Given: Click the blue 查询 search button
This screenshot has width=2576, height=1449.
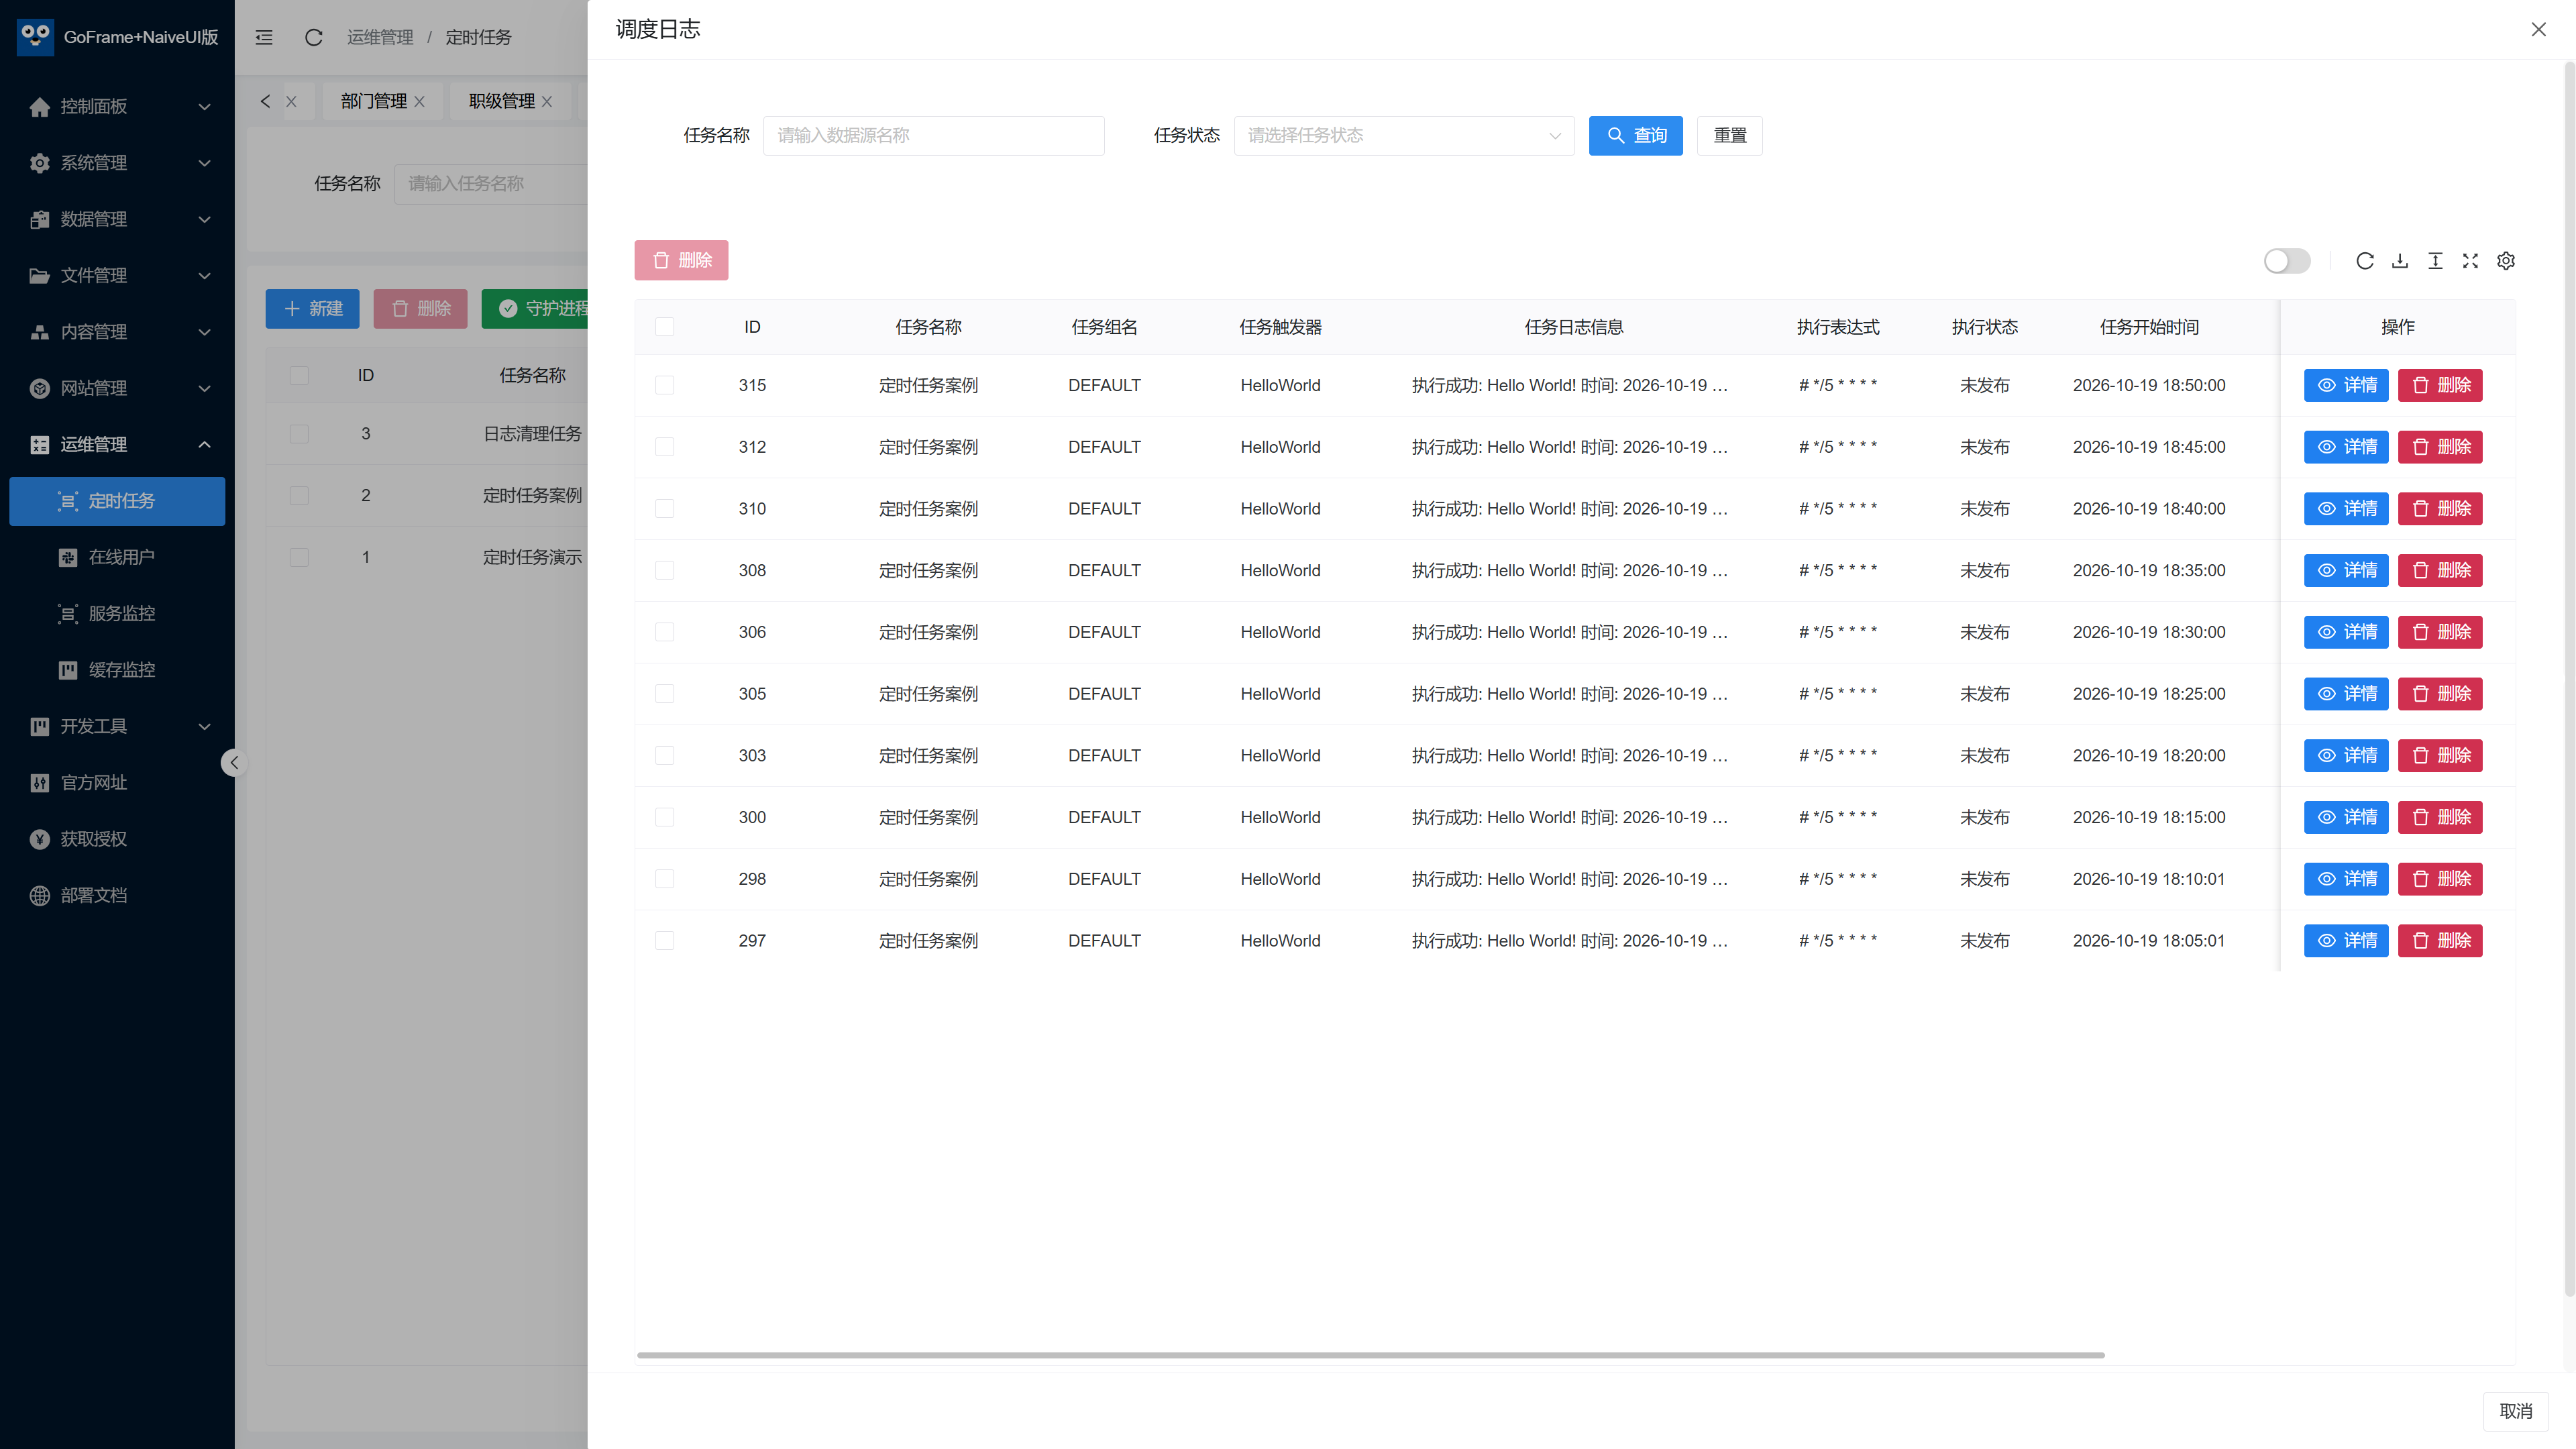Looking at the screenshot, I should [x=1636, y=135].
